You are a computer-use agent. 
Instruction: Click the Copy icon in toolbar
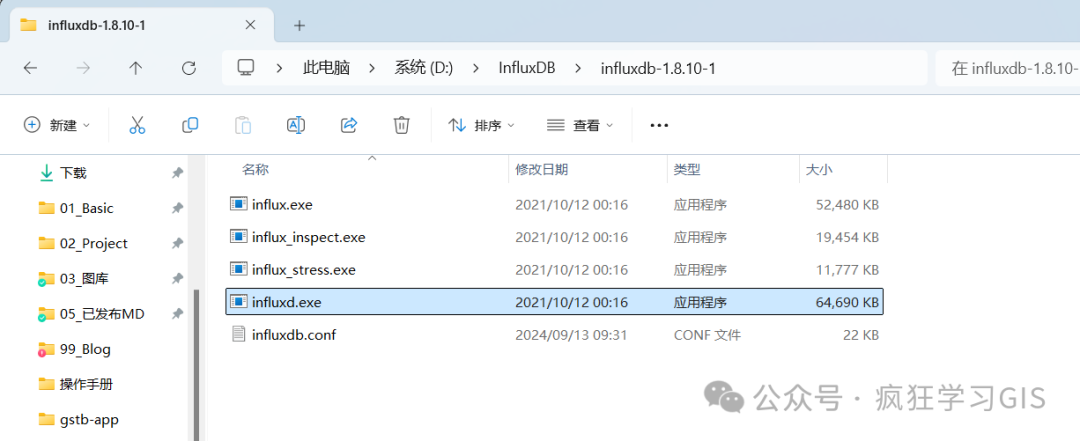pyautogui.click(x=190, y=125)
